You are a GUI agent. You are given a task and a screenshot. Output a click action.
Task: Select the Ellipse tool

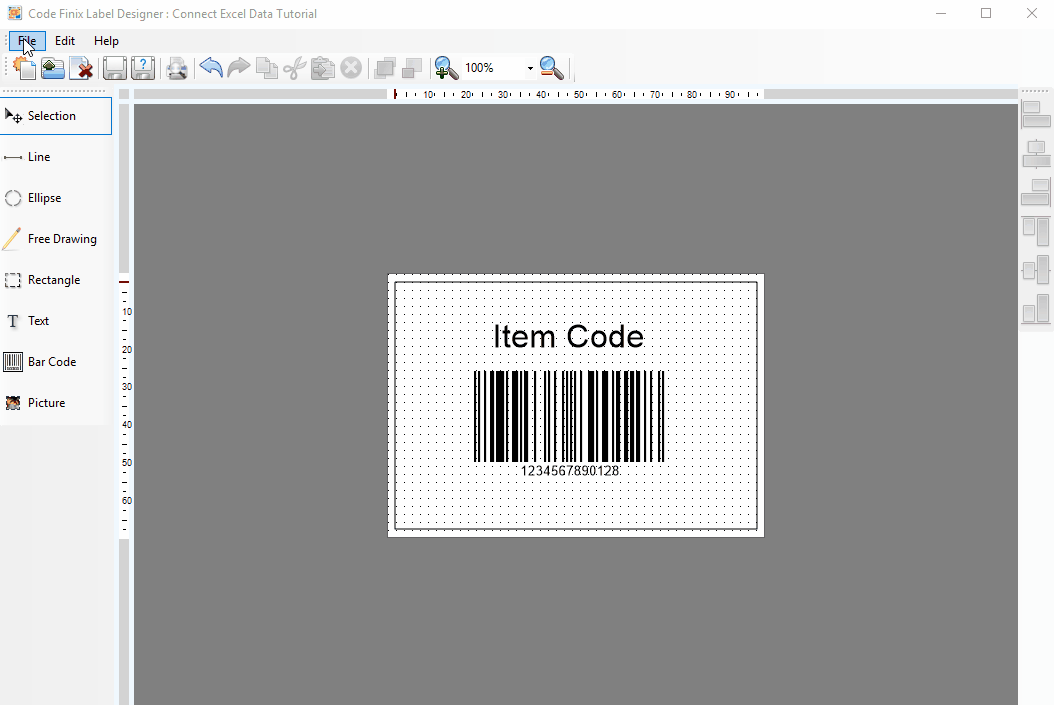56,198
